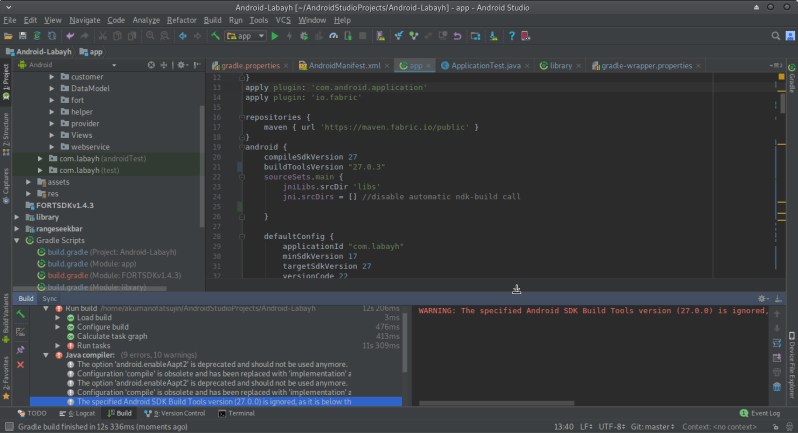Click the build hammer in the Build panel sidebar

point(20,314)
